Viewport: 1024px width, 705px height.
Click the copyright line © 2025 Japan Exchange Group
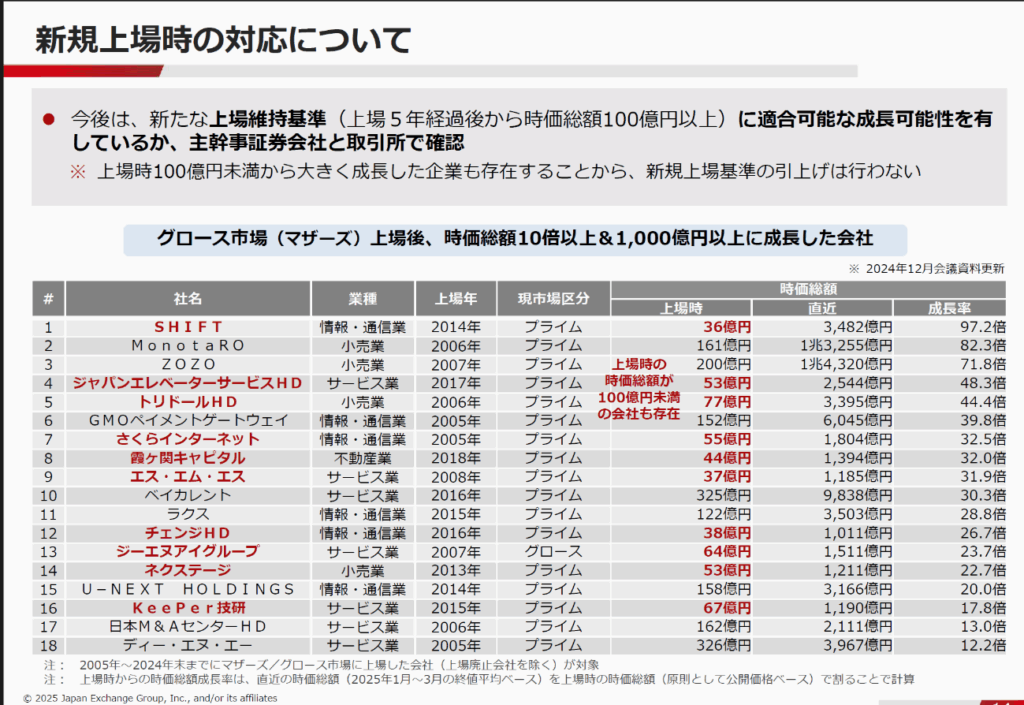coord(150,698)
